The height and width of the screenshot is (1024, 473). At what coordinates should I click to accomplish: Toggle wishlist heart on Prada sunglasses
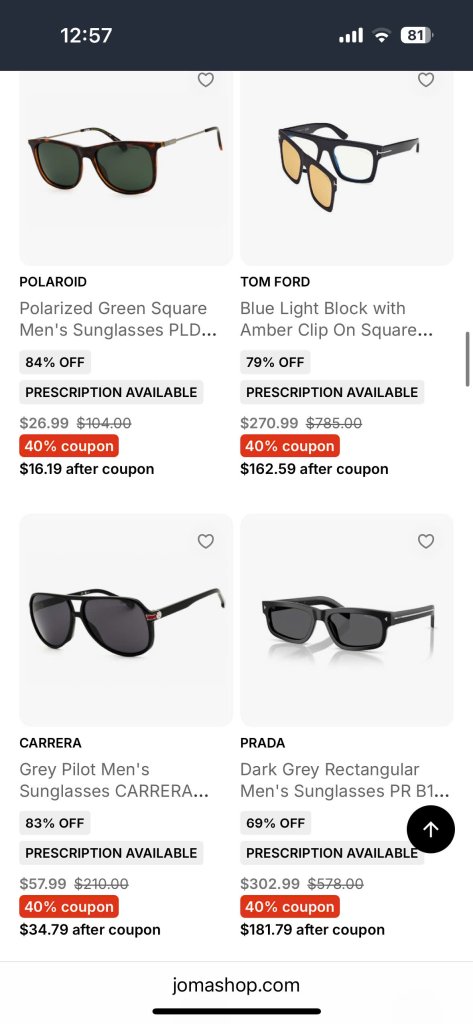[426, 541]
